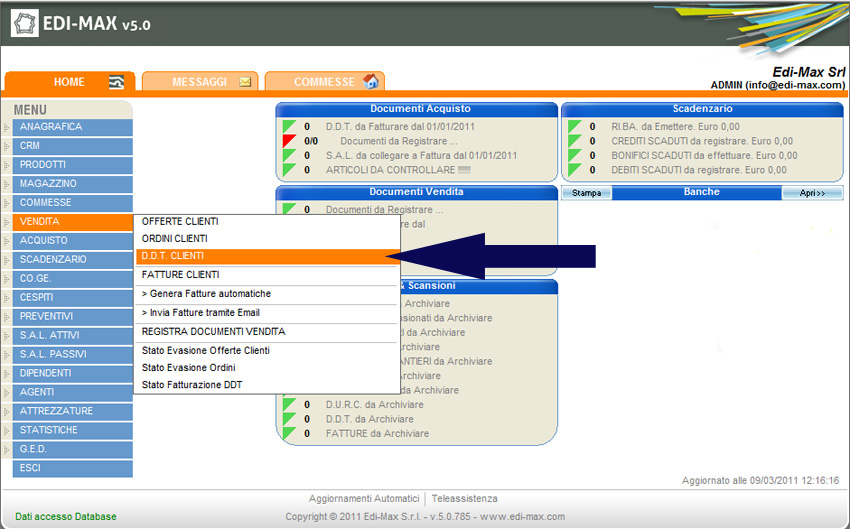Click green flag beside RI.BA. da Emettere
The height and width of the screenshot is (529, 850).
575,127
